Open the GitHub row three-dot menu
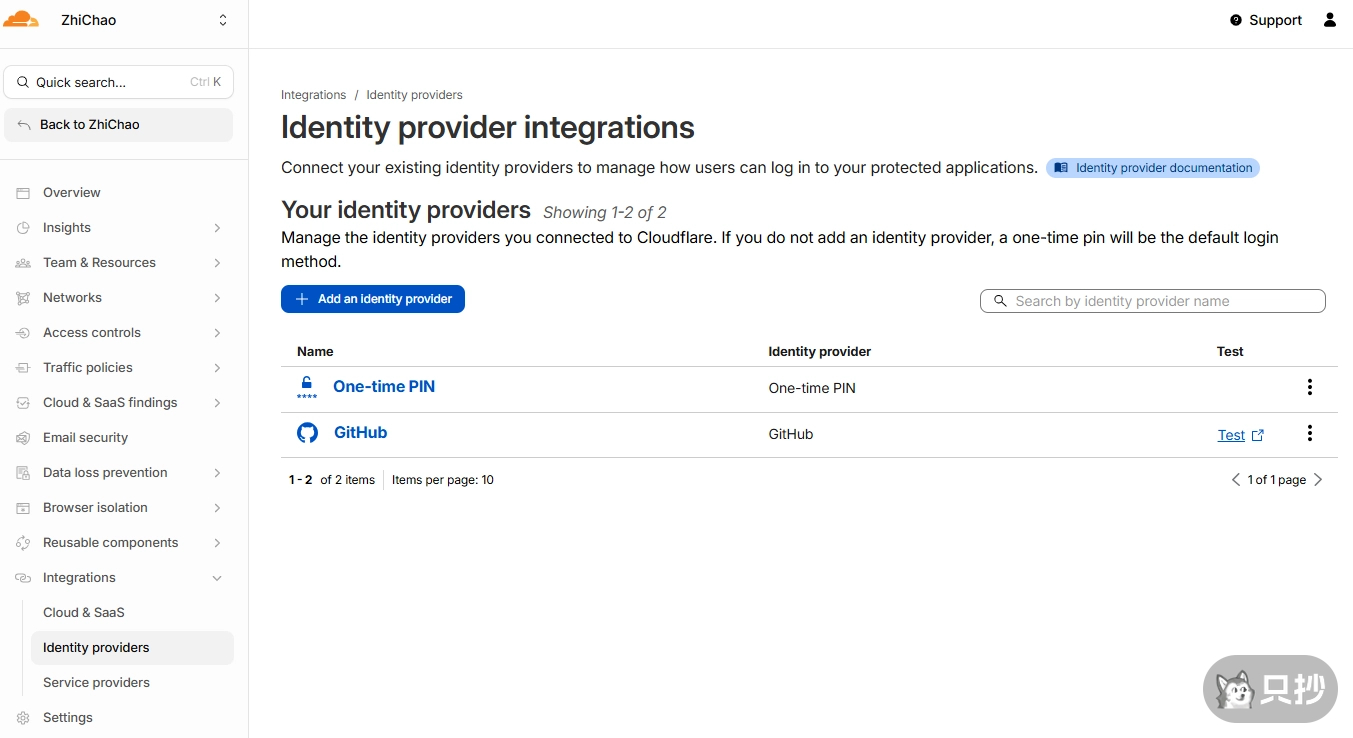The height and width of the screenshot is (738, 1353). 1309,433
